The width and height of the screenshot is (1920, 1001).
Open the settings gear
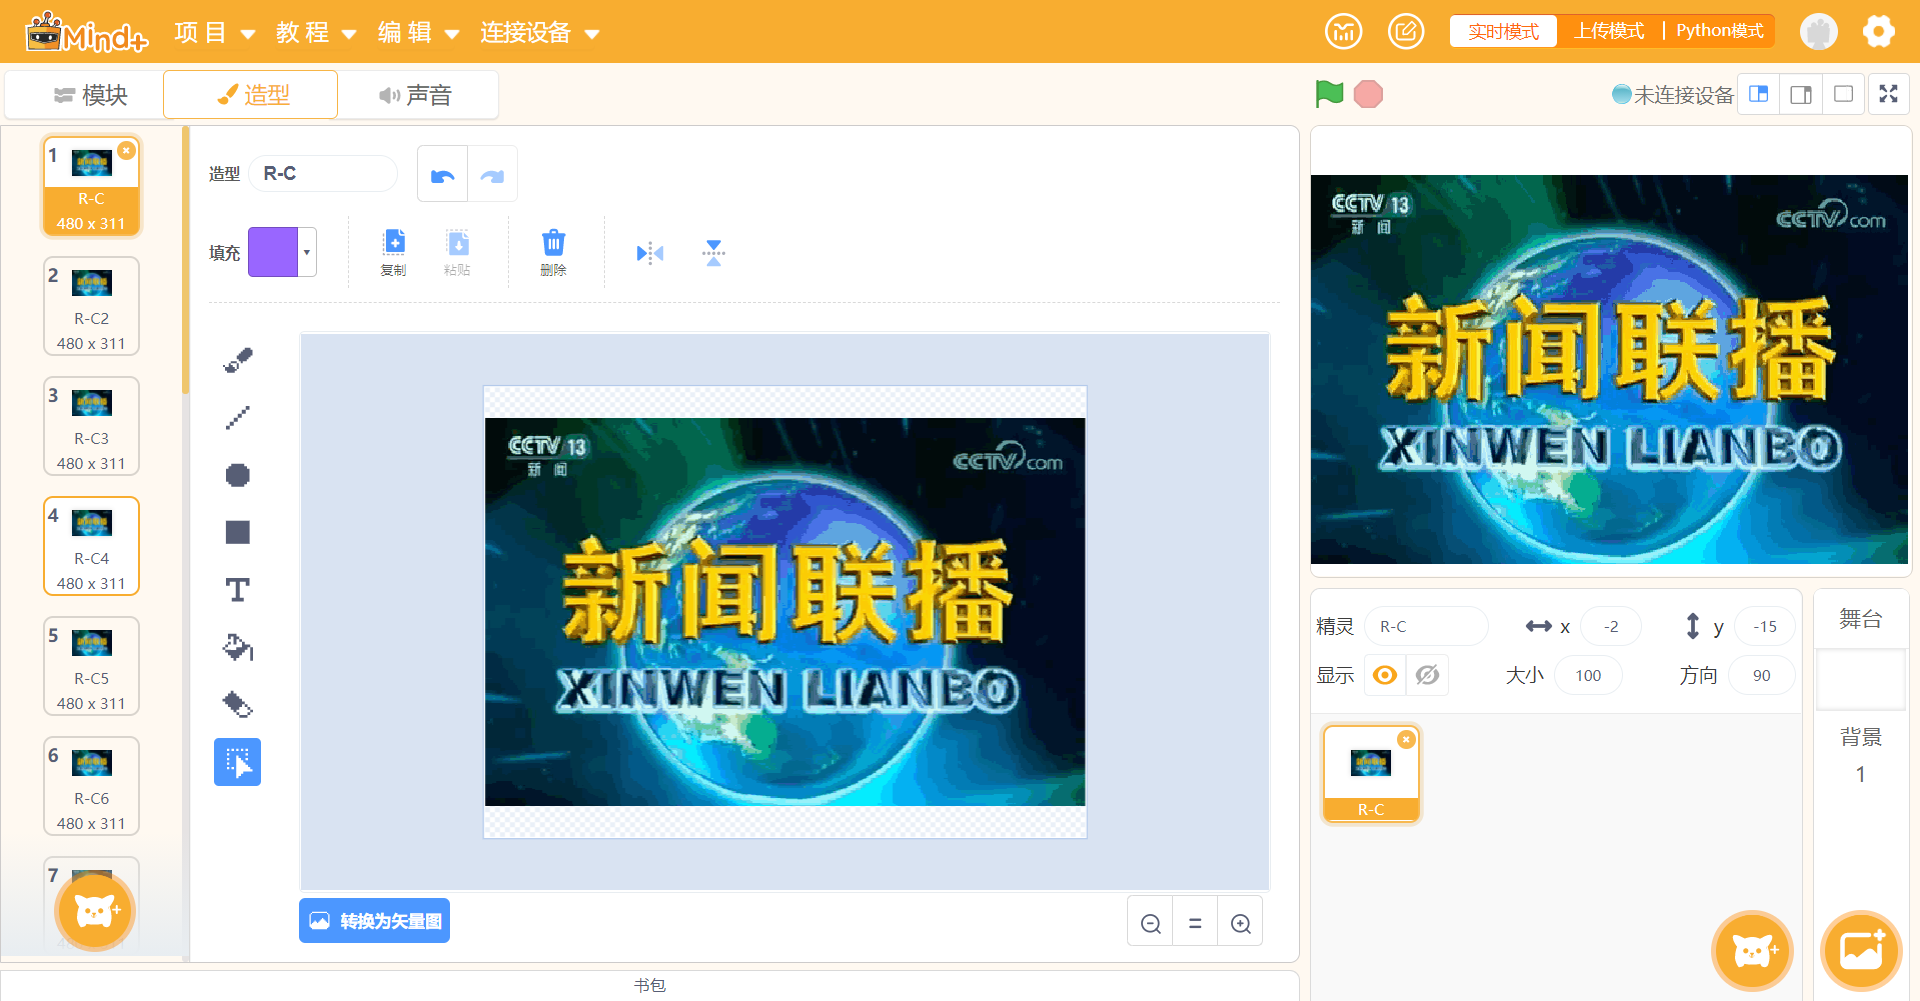pos(1878,31)
